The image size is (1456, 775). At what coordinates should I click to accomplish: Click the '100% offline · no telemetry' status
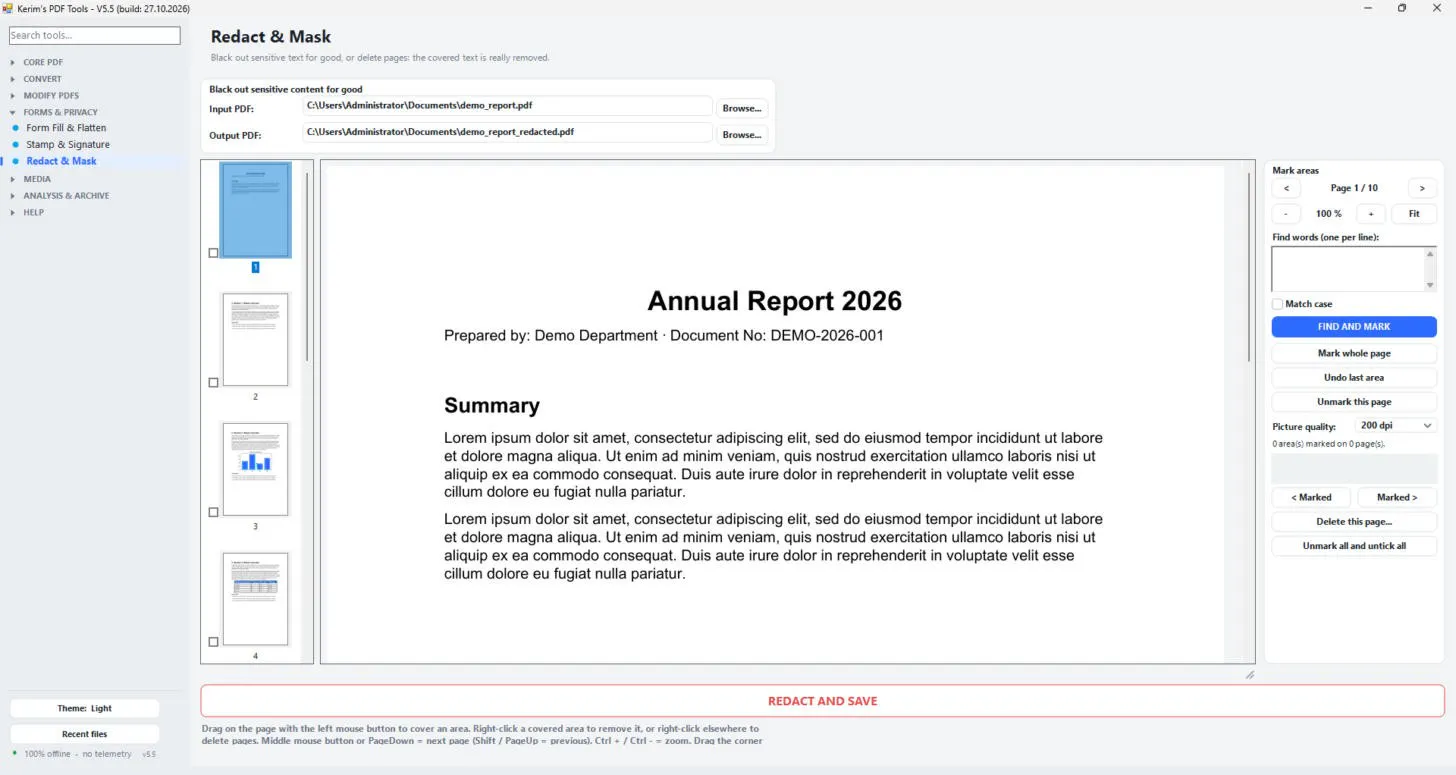click(78, 754)
